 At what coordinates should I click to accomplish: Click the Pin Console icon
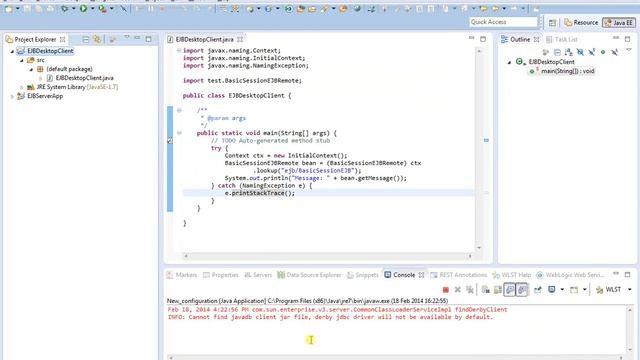[538, 290]
